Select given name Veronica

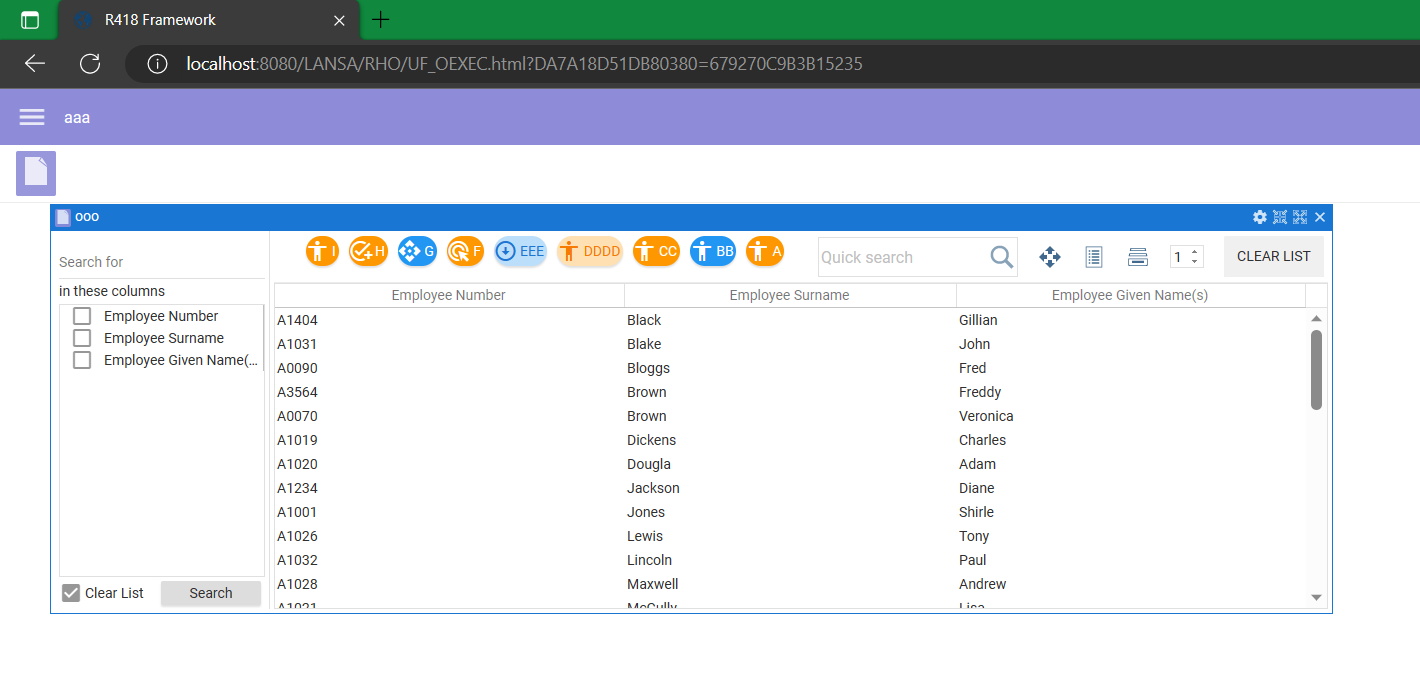coord(986,416)
